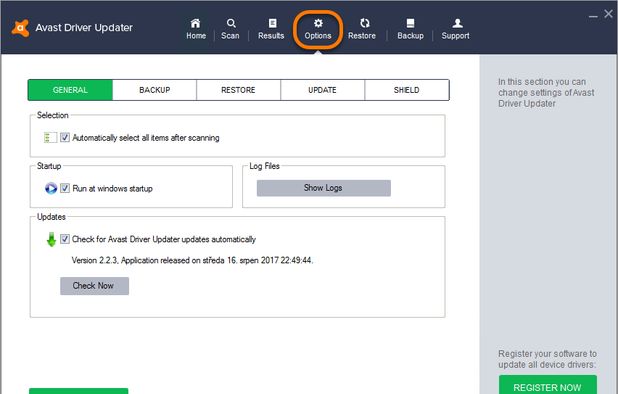Click the Check Now button
The width and height of the screenshot is (618, 394).
point(94,286)
